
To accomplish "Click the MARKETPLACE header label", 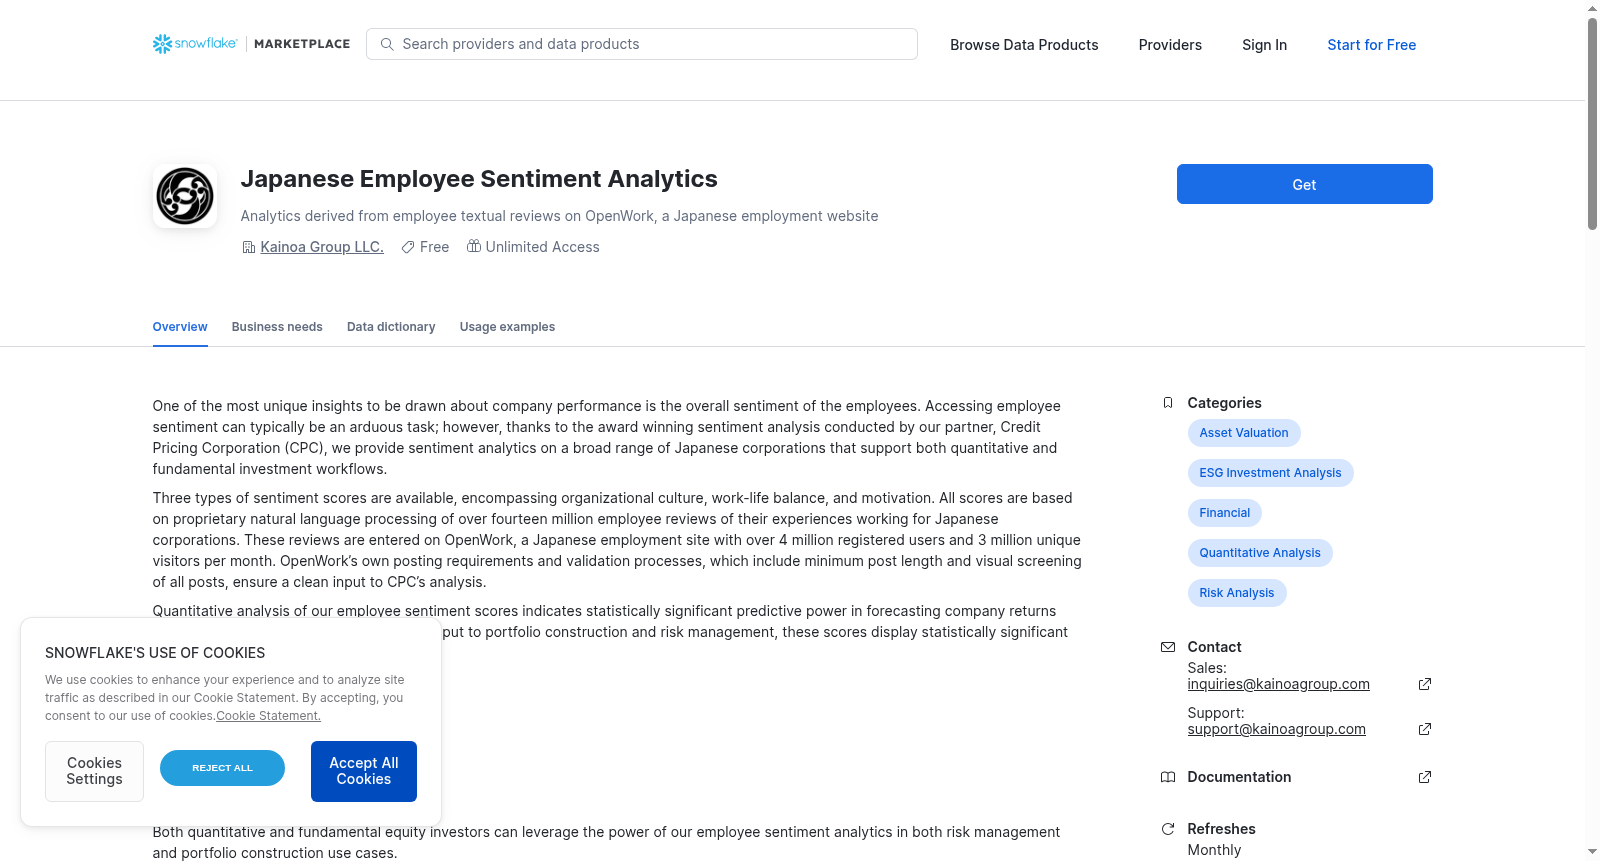I will click(302, 44).
